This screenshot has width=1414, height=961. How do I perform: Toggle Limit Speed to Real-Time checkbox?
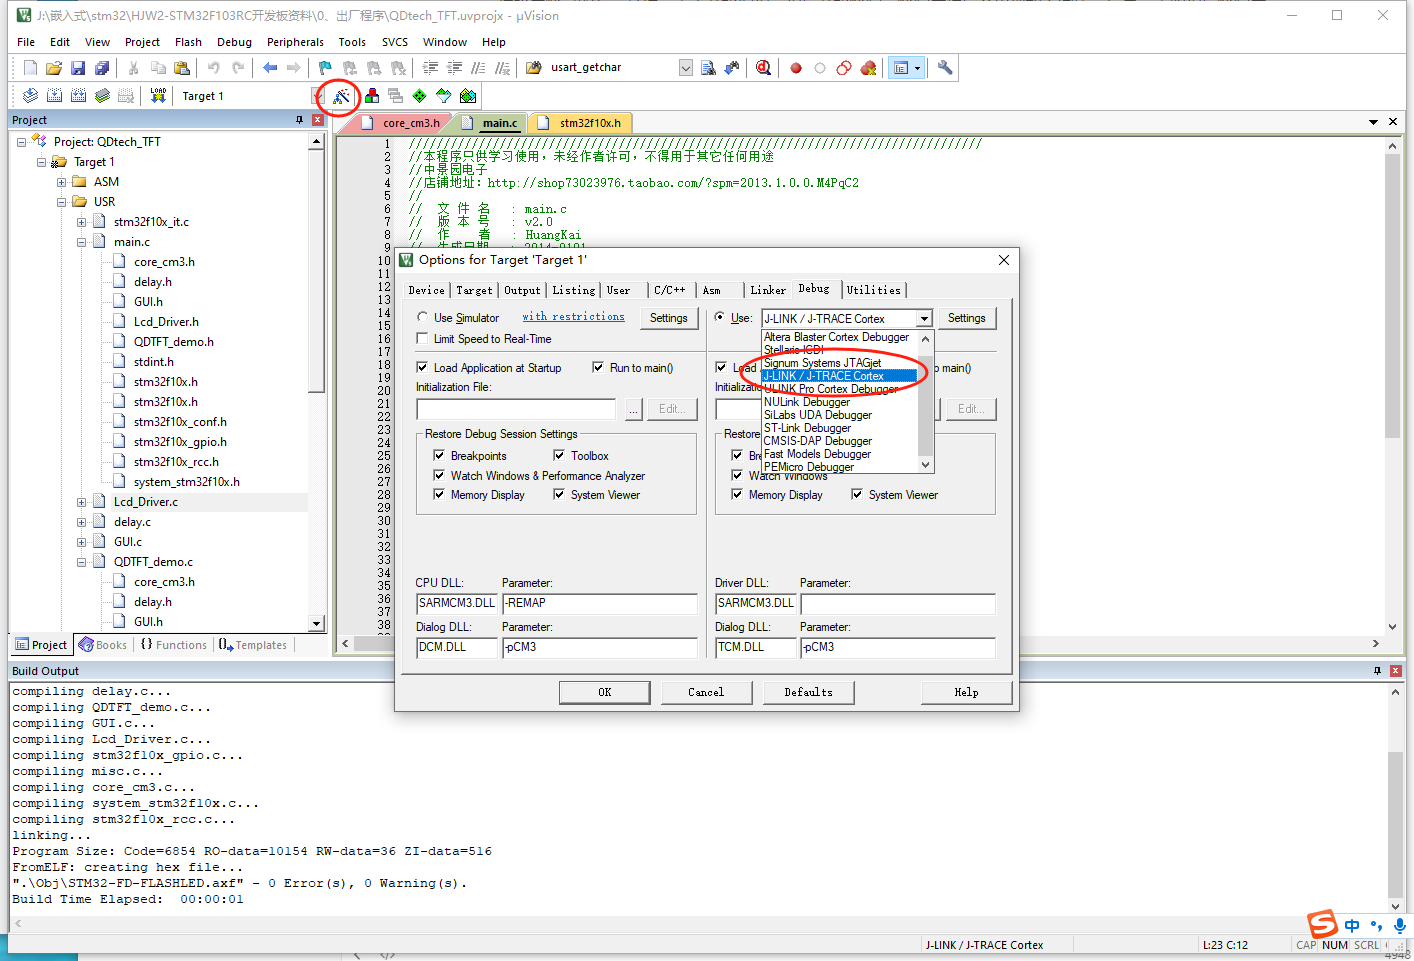click(423, 339)
